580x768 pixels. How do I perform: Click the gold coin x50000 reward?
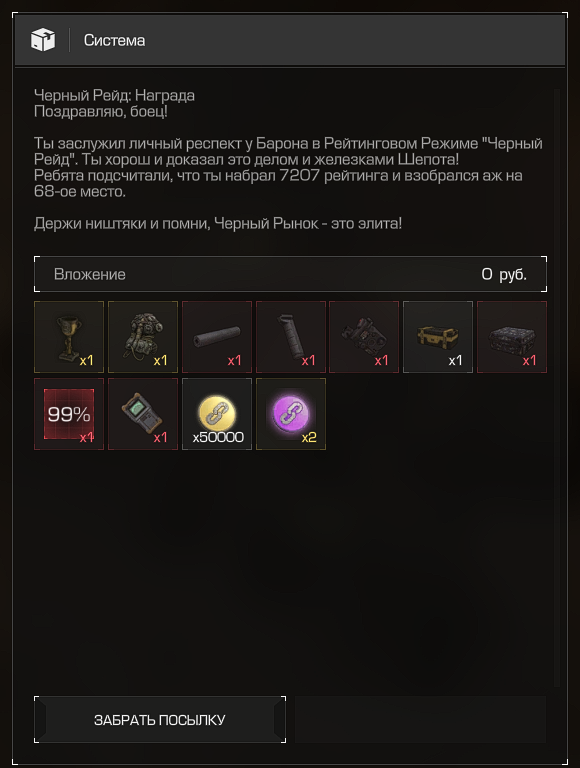tap(217, 414)
